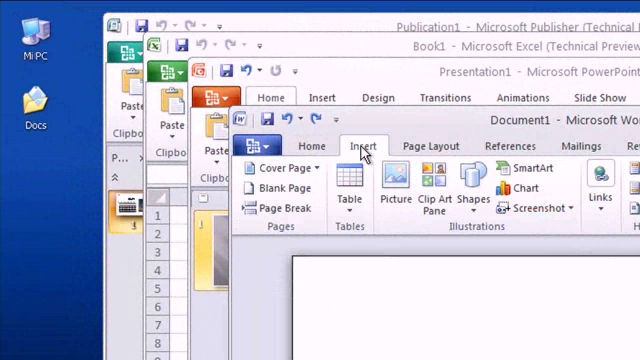Open the References tab in Word
The height and width of the screenshot is (360, 640).
click(x=510, y=146)
